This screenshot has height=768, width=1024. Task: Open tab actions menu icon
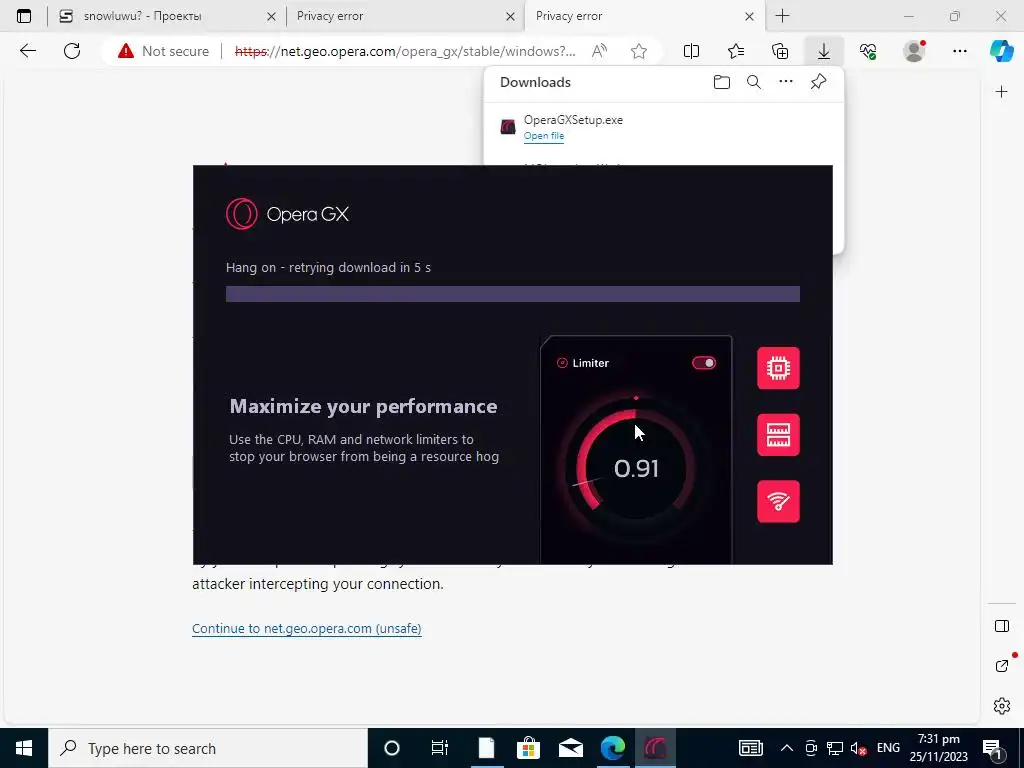coord(24,16)
